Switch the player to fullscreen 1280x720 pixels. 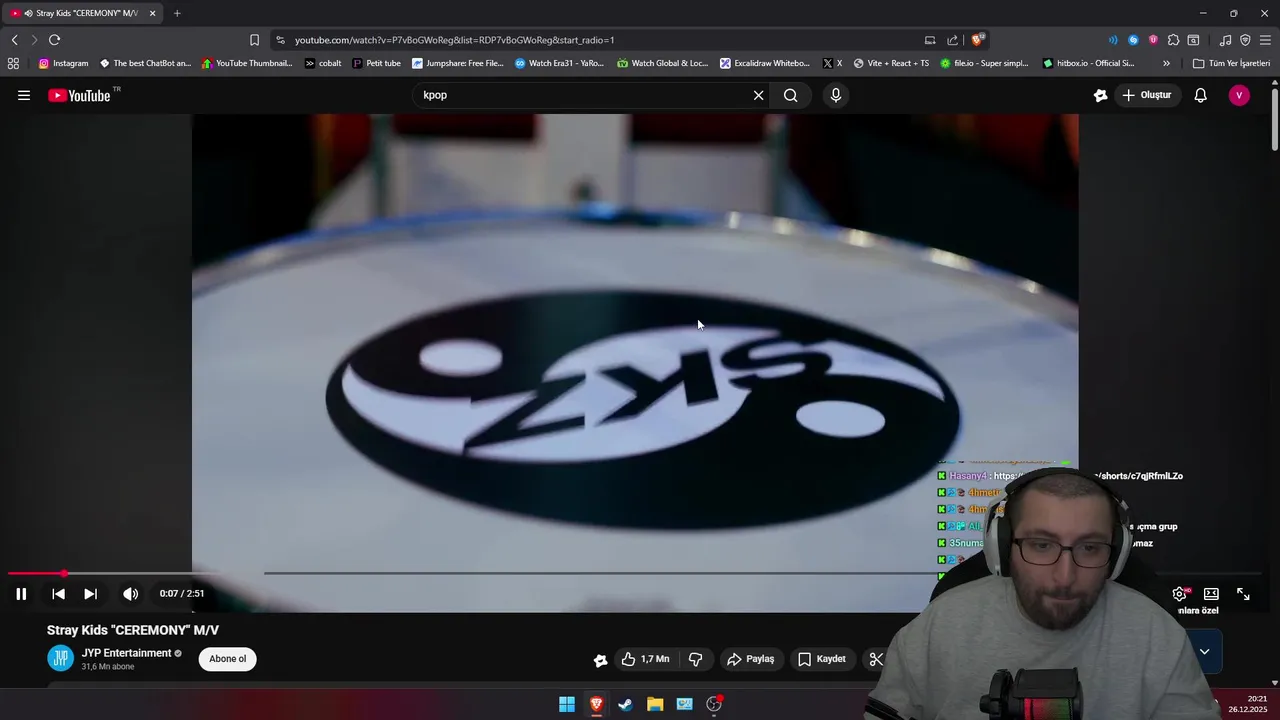tap(1243, 594)
